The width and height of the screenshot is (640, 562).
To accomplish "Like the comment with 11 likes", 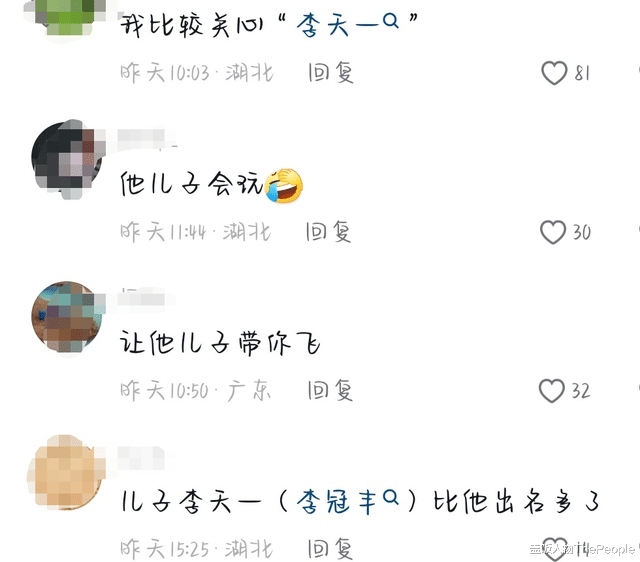I will 555,549.
